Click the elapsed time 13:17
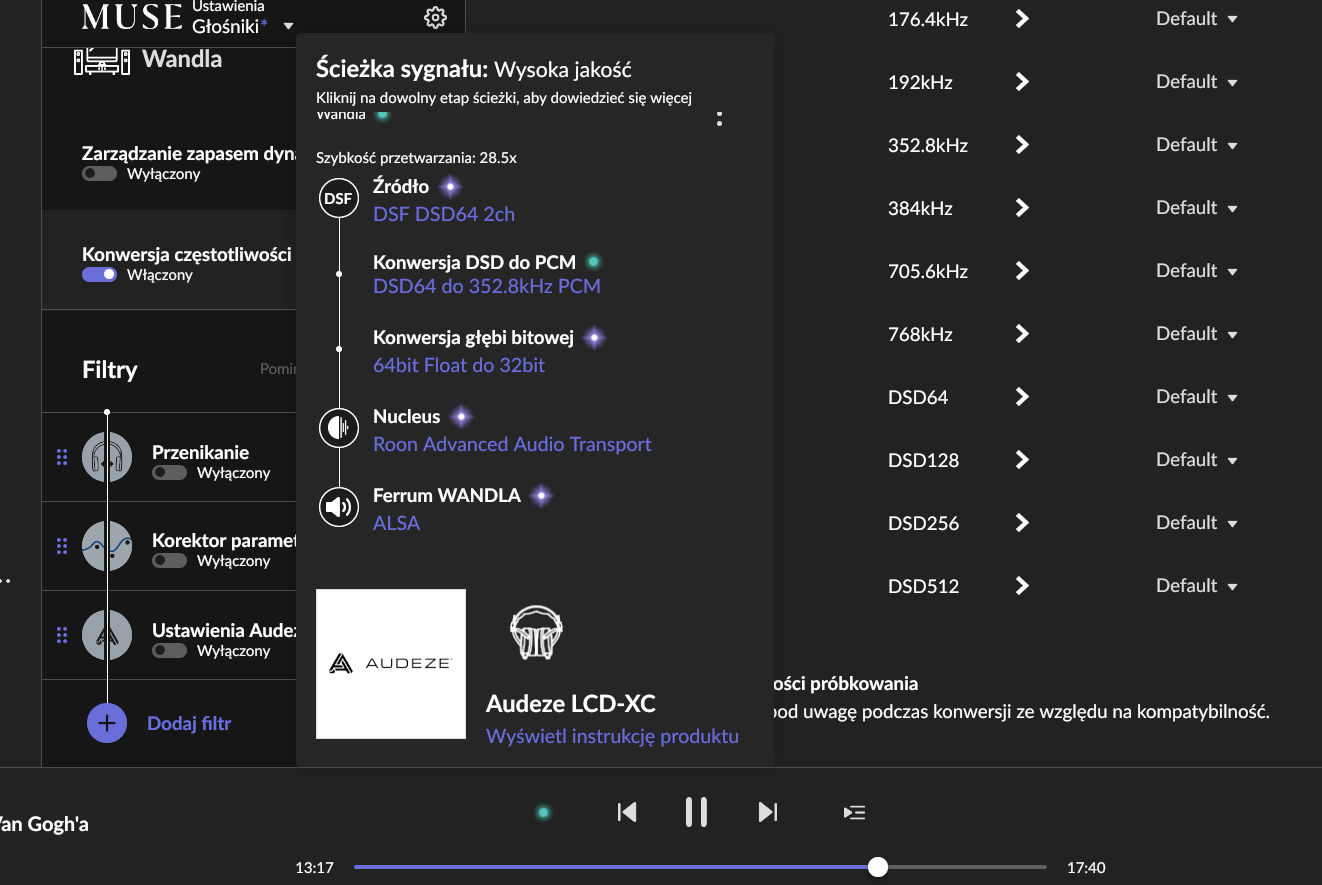This screenshot has height=885, width=1322. [314, 868]
